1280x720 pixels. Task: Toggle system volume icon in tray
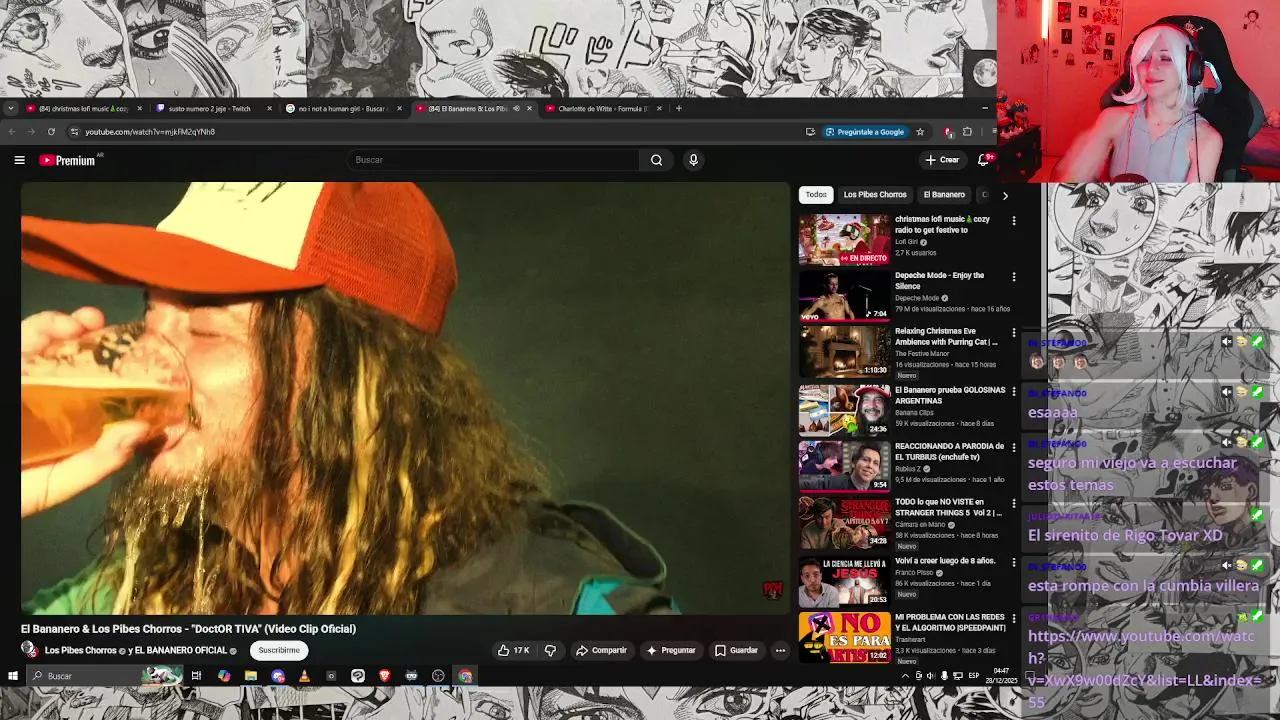coord(930,676)
